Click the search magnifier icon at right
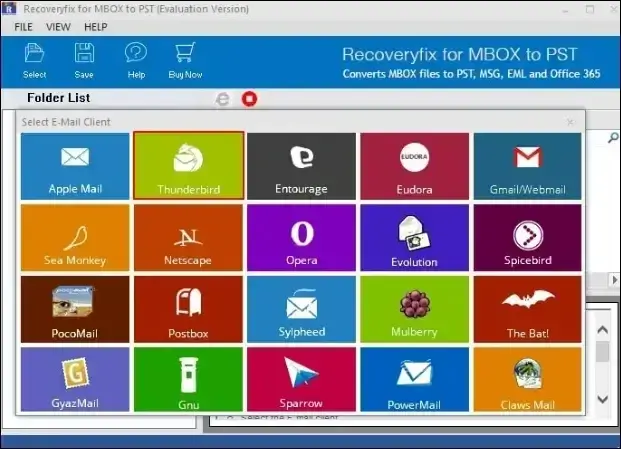The height and width of the screenshot is (449, 621). [613, 137]
